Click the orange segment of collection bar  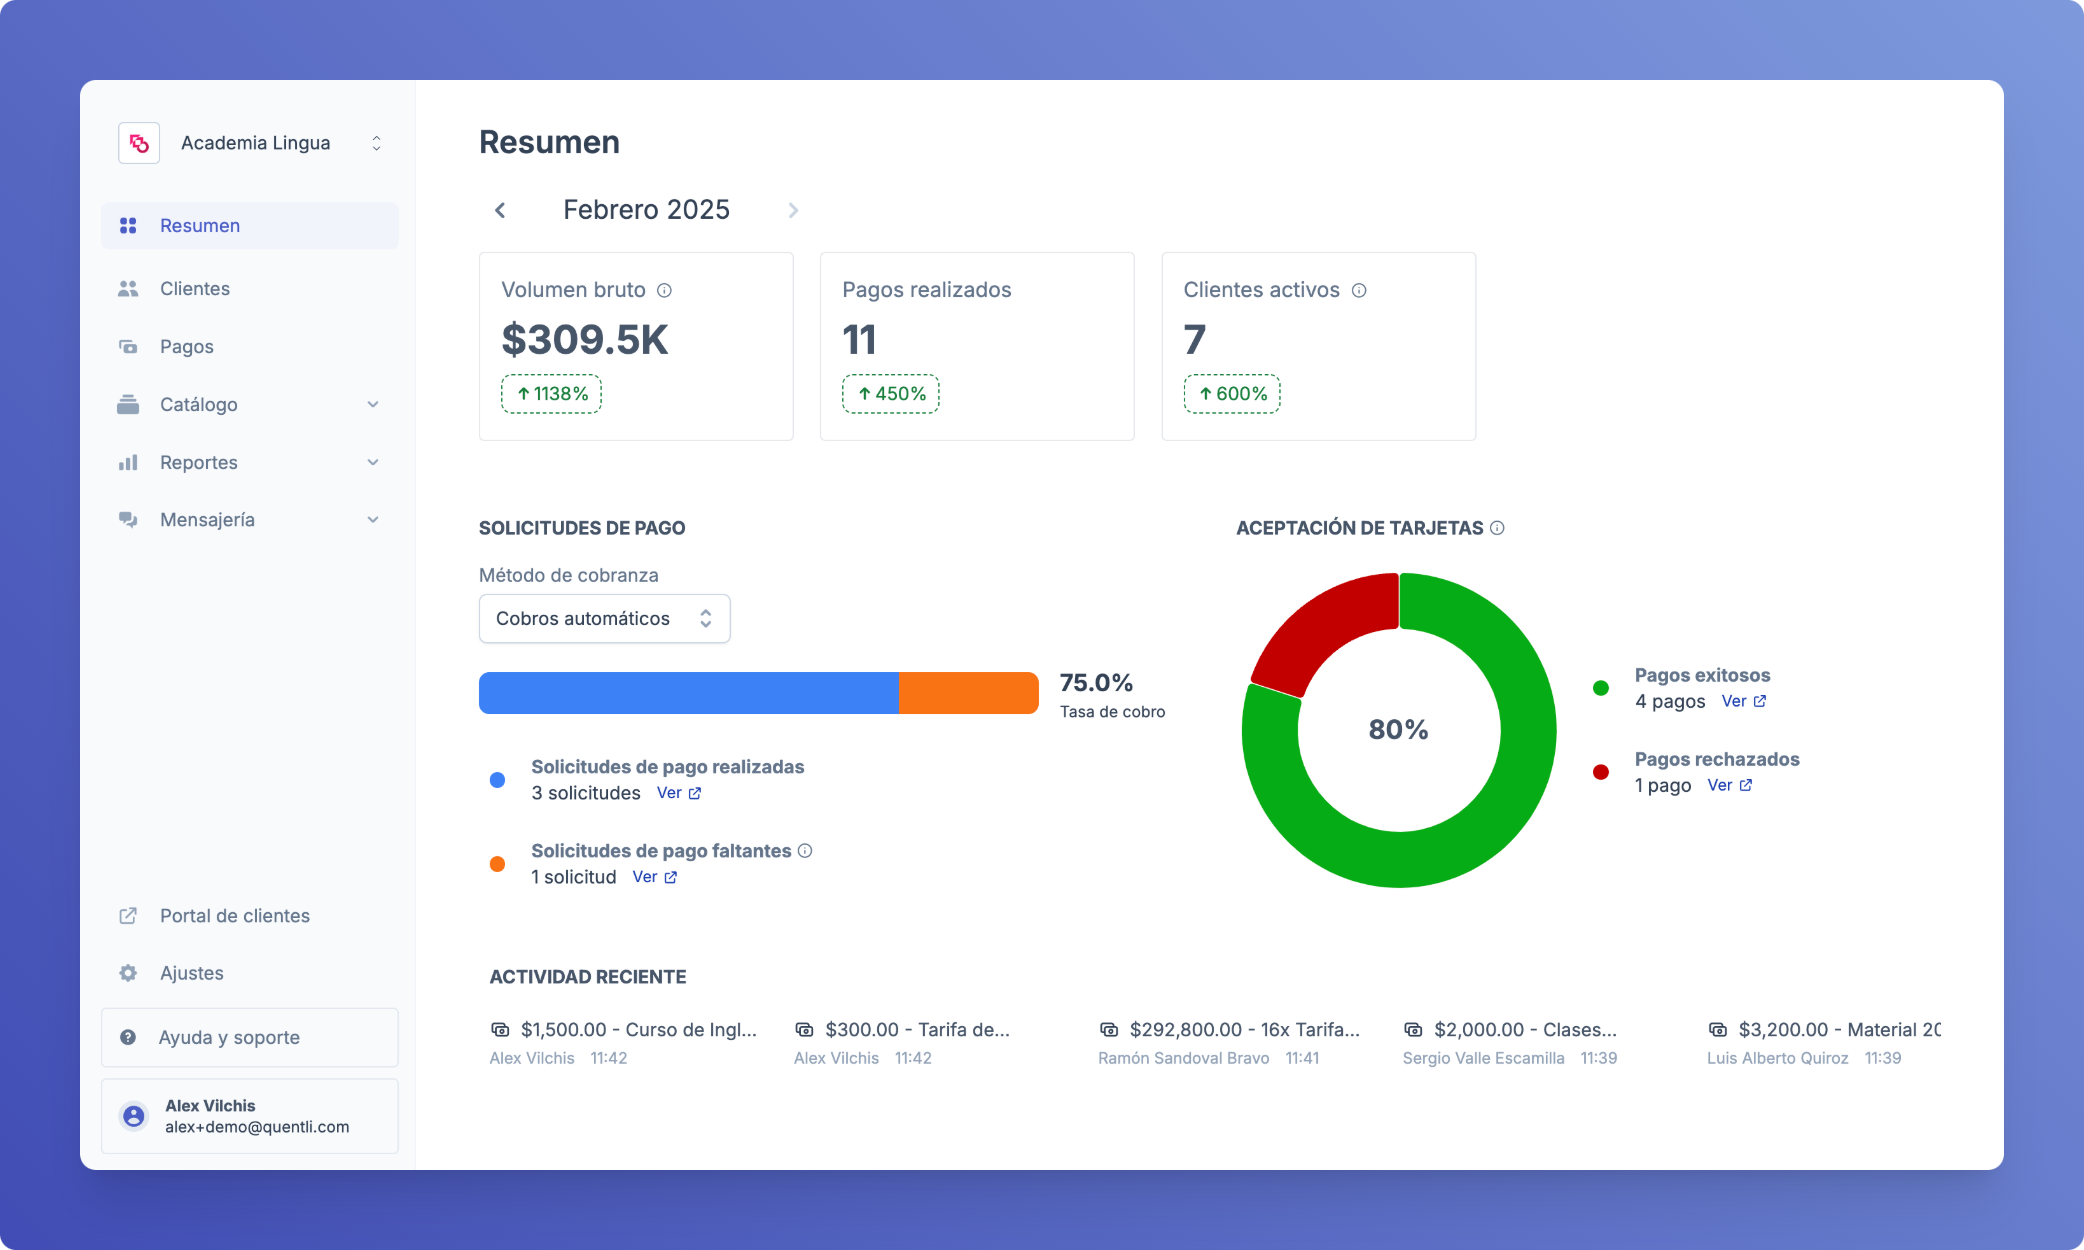click(968, 693)
